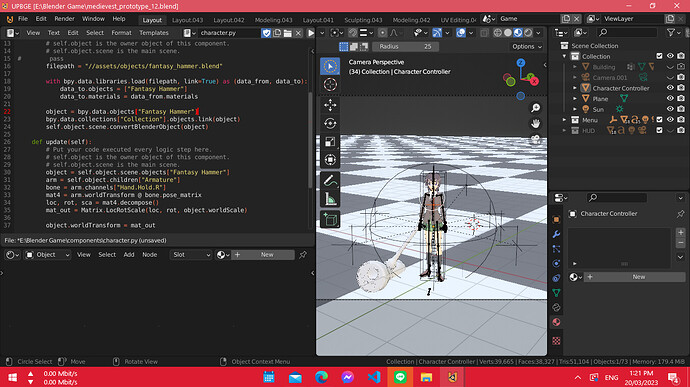Remove material slot with minus button
The image size is (690, 387).
[680, 243]
